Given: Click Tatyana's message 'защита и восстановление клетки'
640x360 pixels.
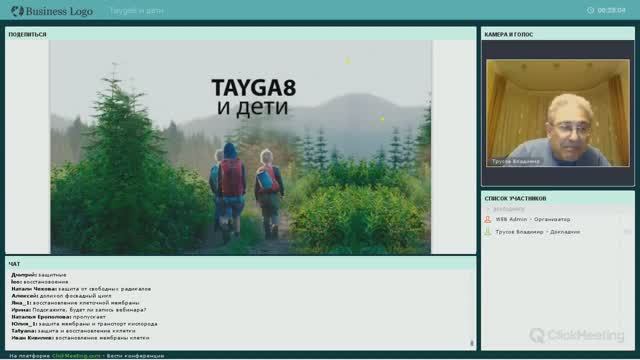Looking at the screenshot, I should [73, 331].
